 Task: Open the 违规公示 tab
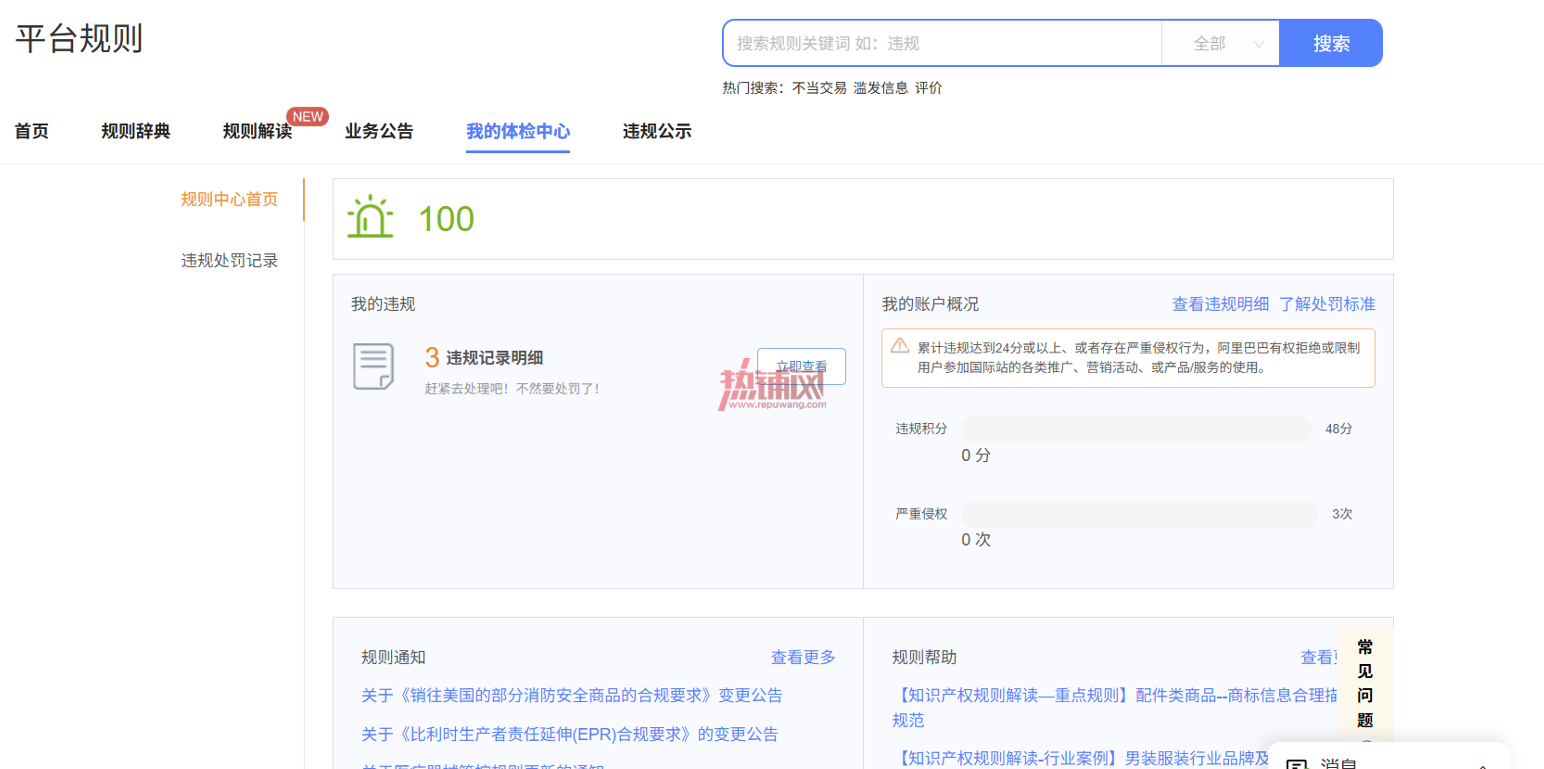[657, 131]
